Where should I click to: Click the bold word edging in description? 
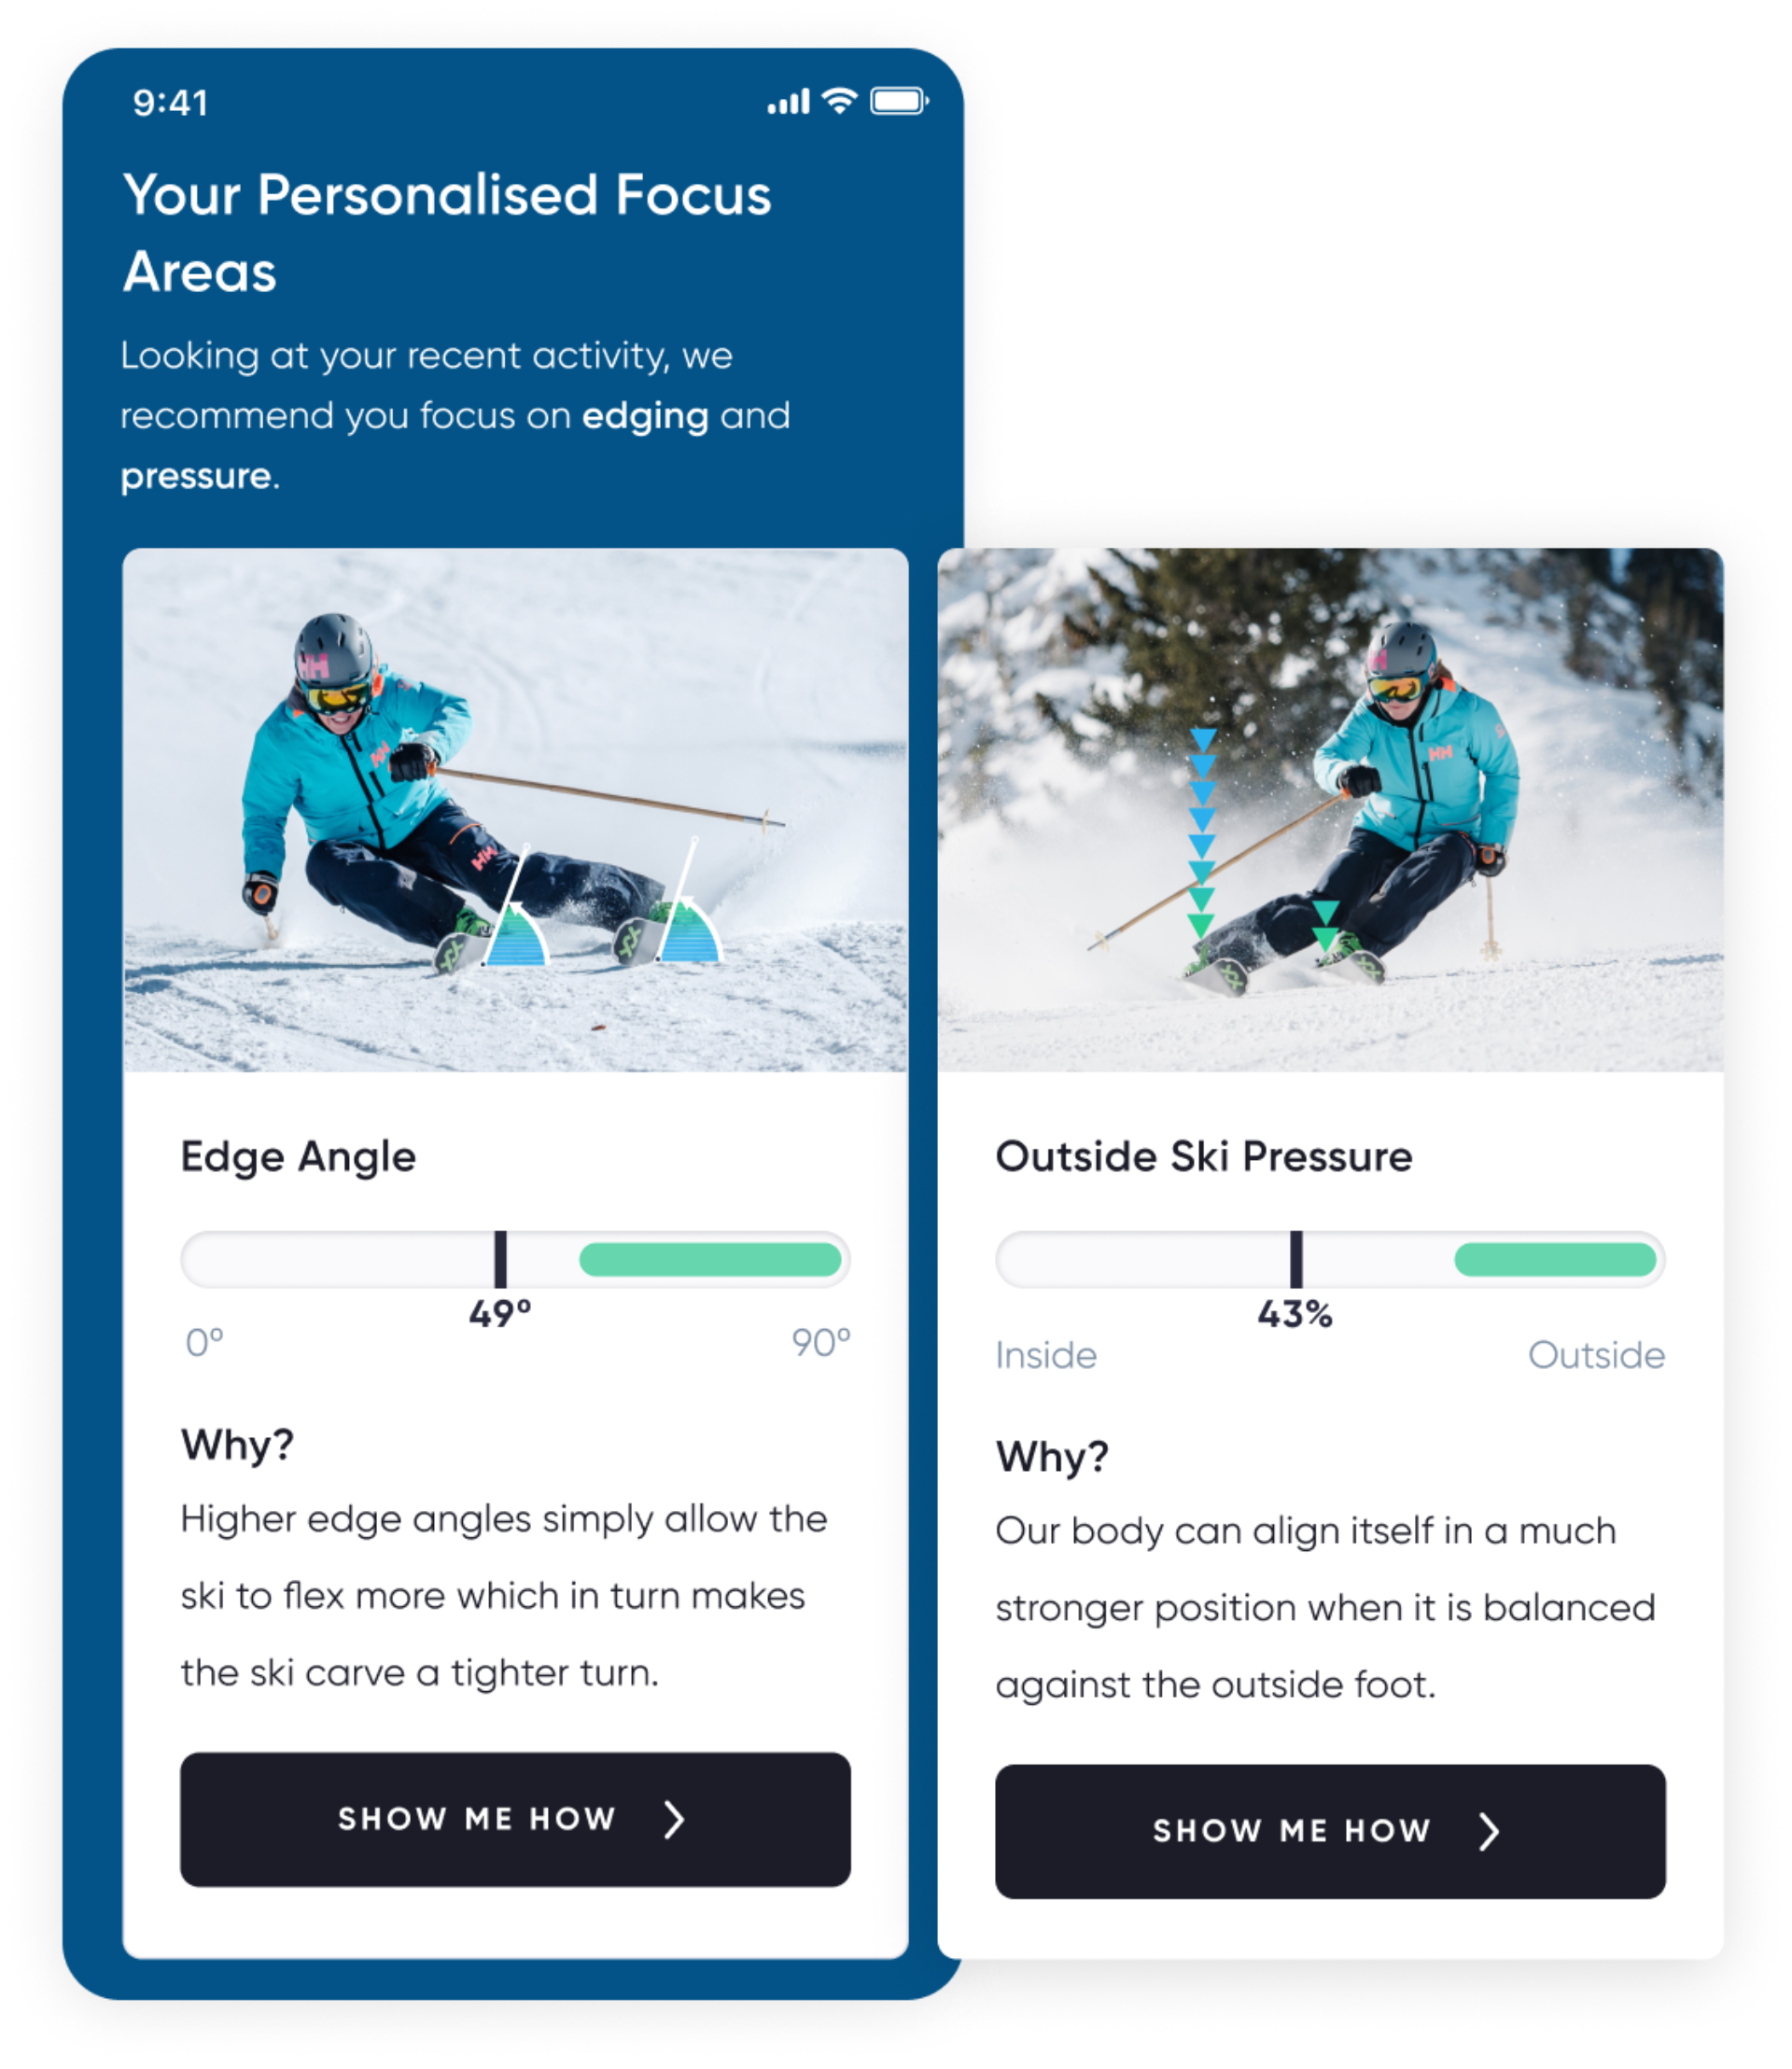click(x=645, y=416)
